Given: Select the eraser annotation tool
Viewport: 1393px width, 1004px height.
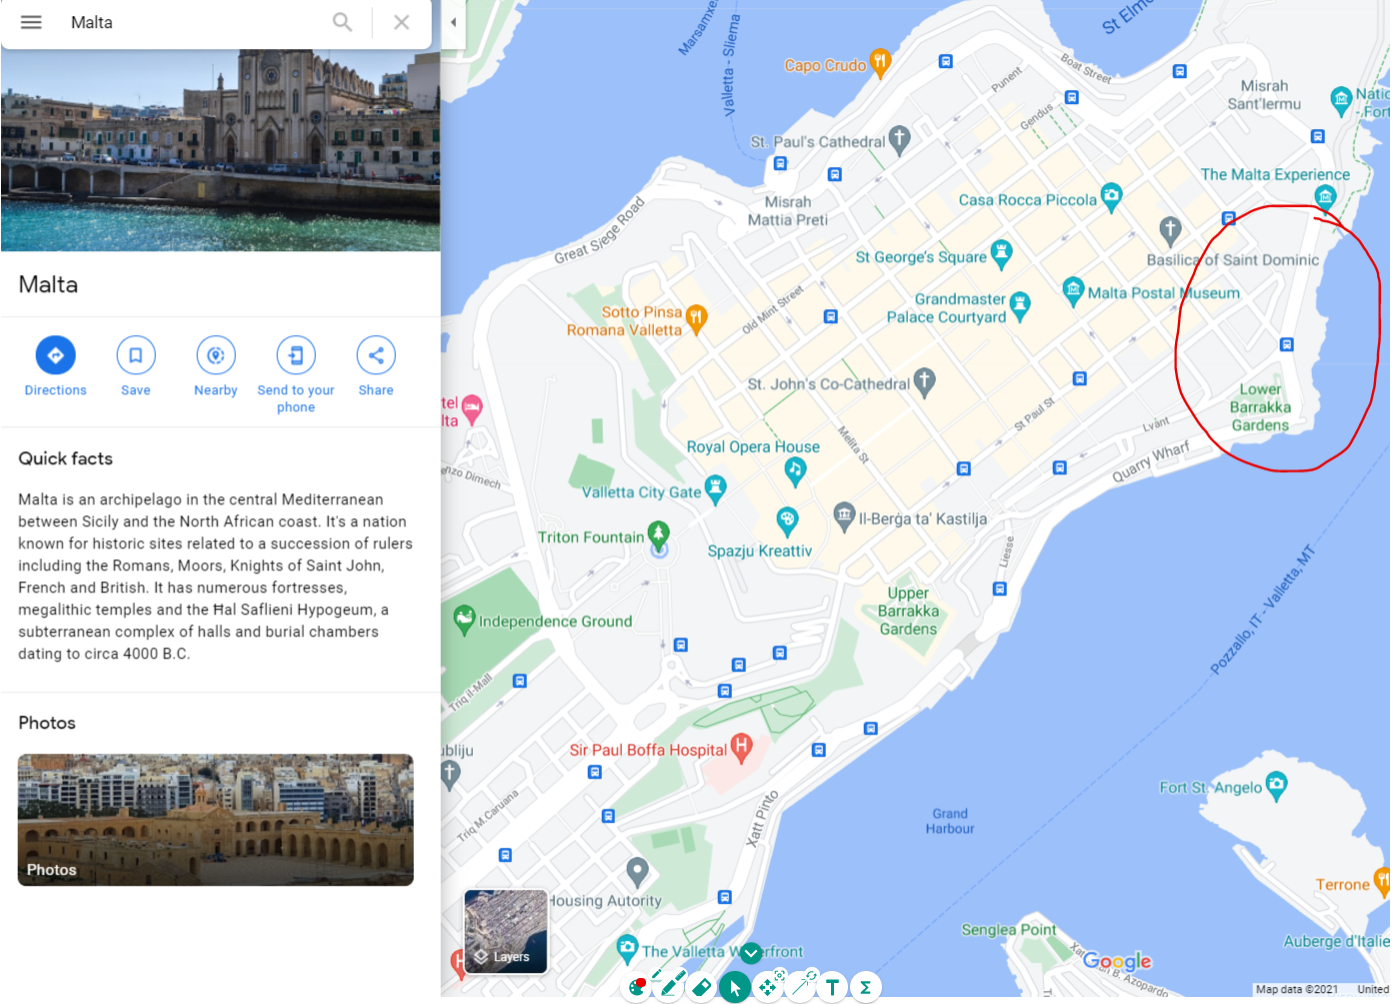Looking at the screenshot, I should (x=702, y=988).
